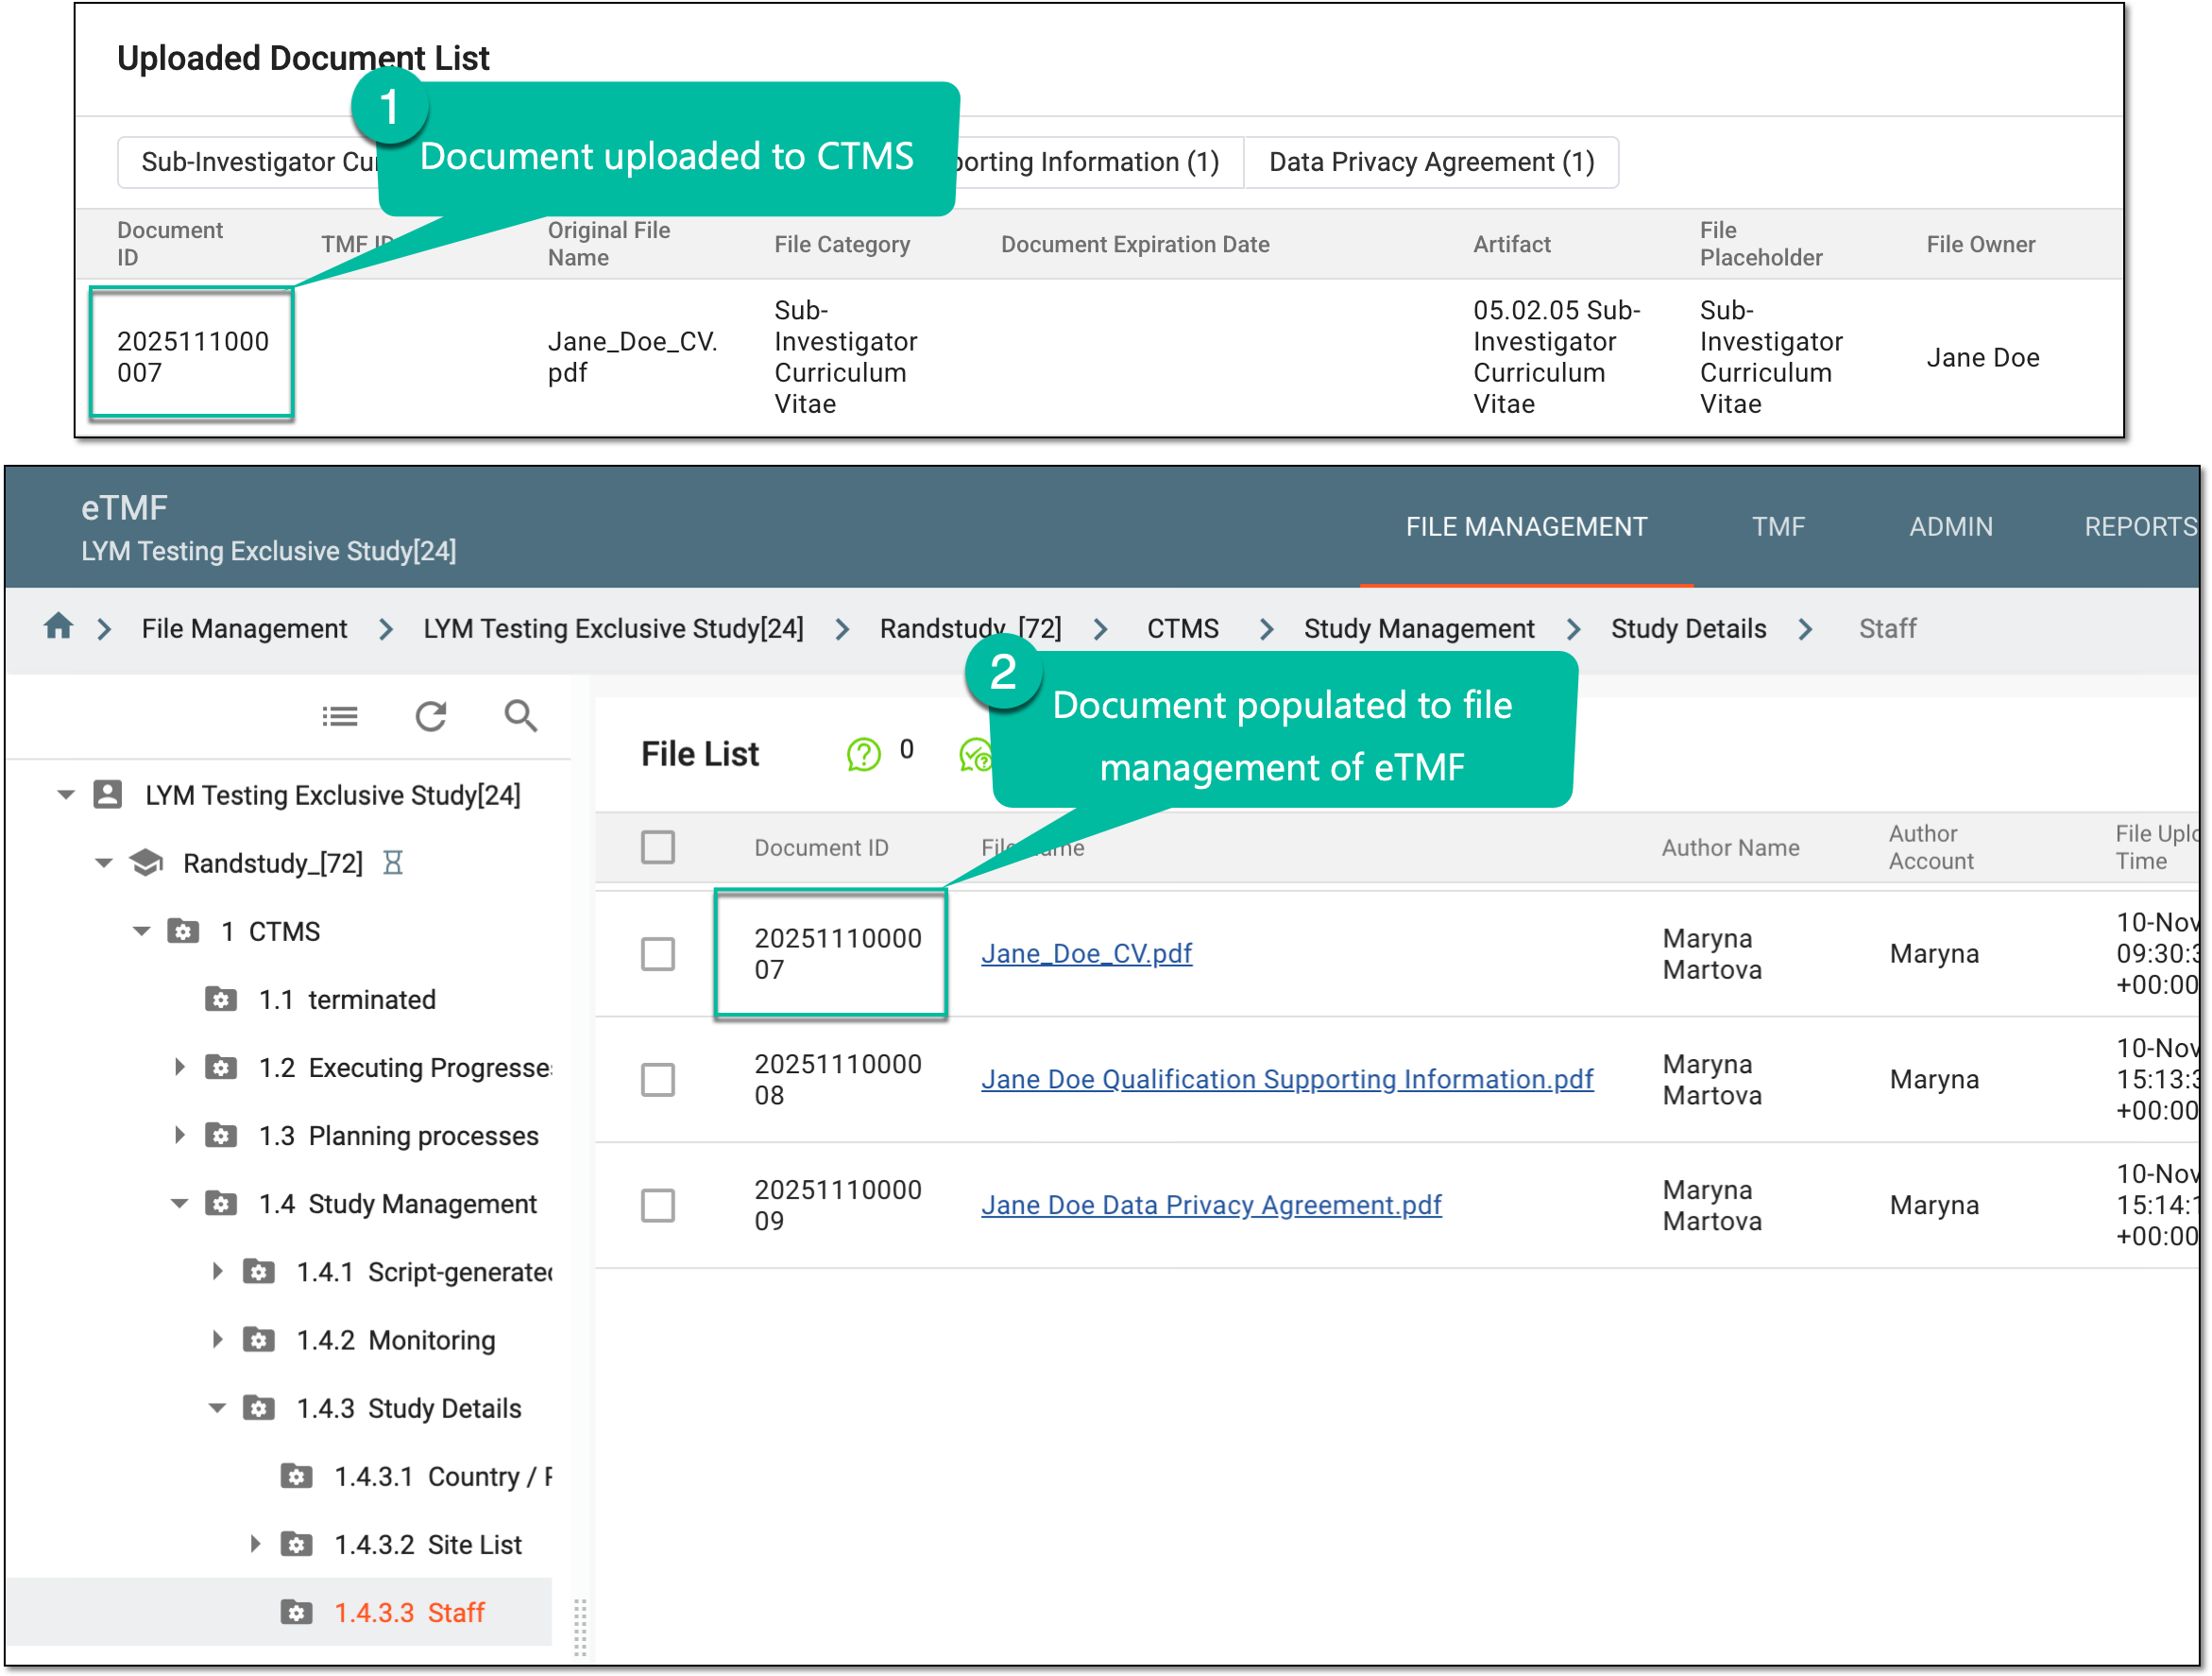The height and width of the screenshot is (1676, 2212).
Task: Click the graduation cap icon for Randstudy
Action: 146,862
